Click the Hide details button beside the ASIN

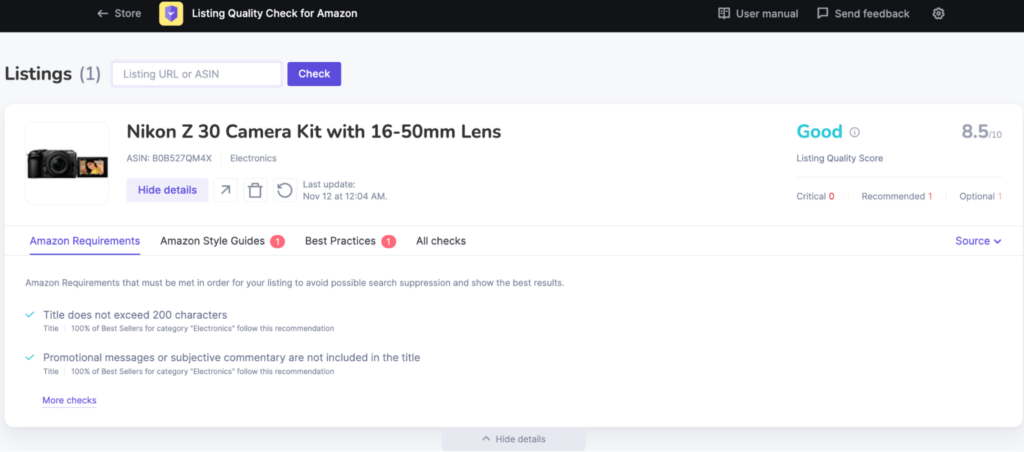point(167,190)
